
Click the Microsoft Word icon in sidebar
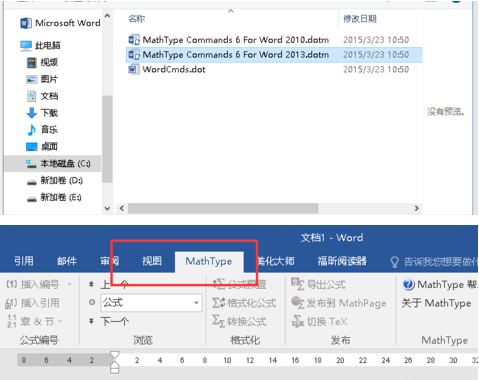(x=26, y=23)
